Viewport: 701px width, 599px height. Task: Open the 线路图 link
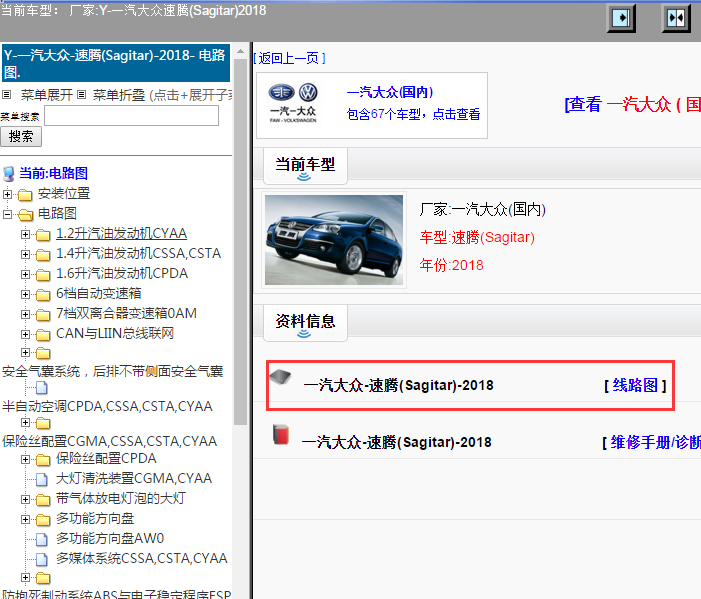click(x=635, y=385)
